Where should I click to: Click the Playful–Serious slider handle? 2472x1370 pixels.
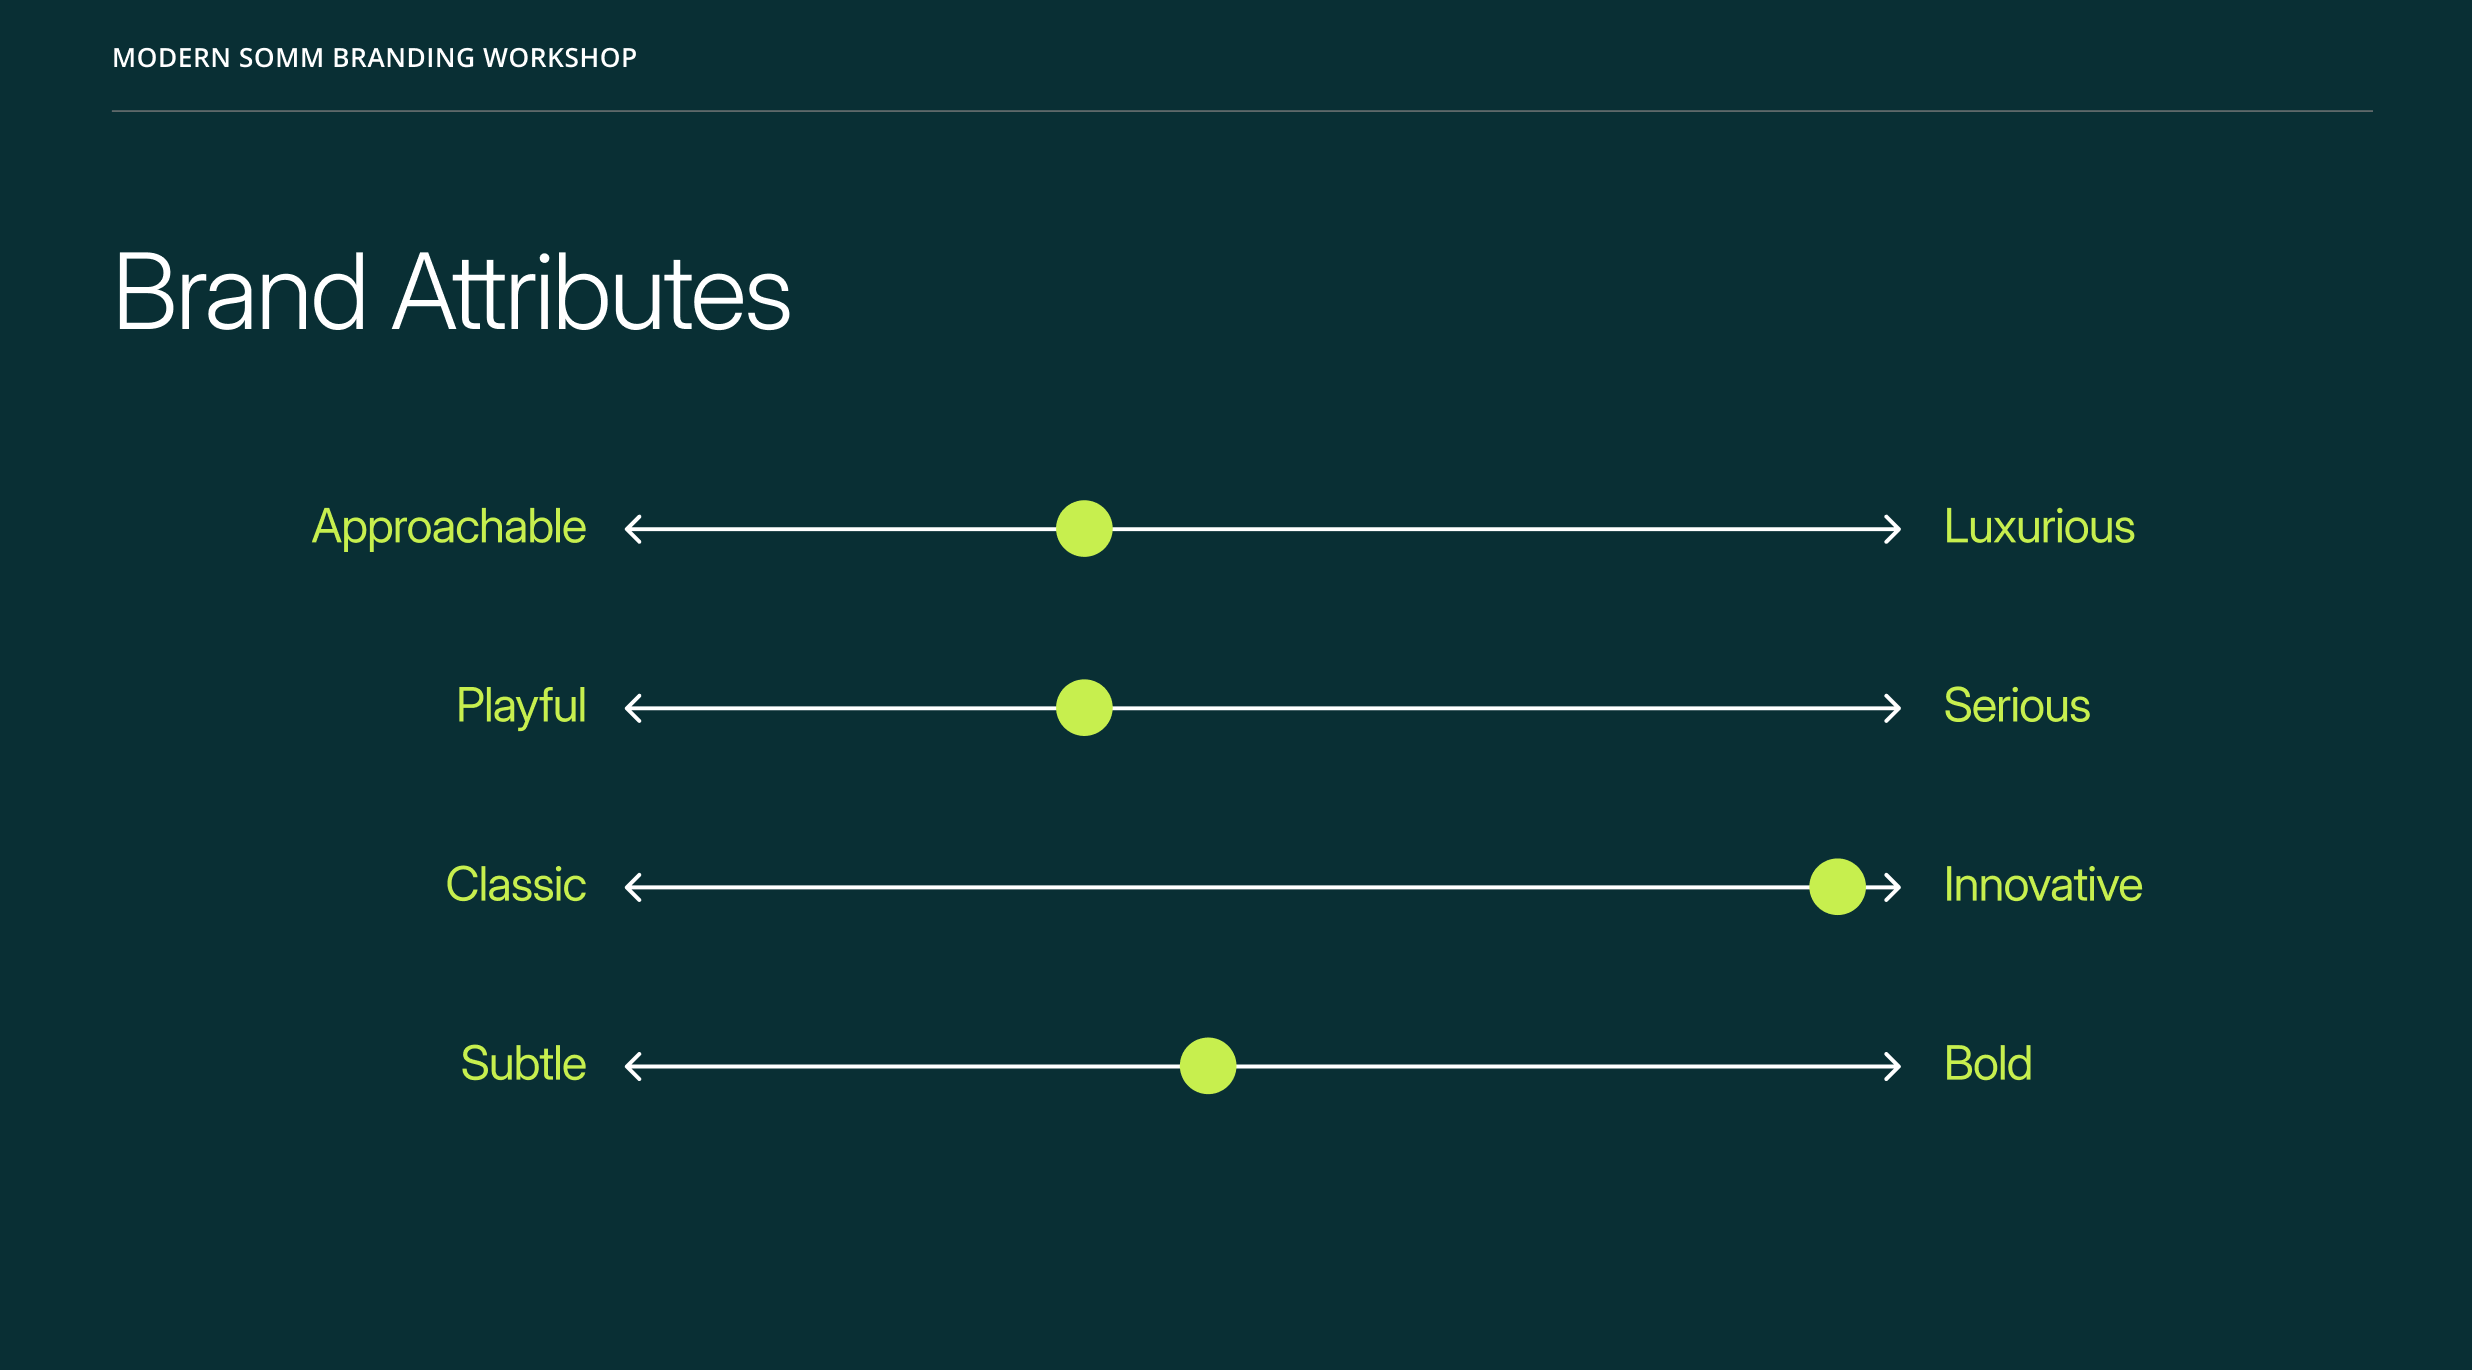[x=1084, y=708]
